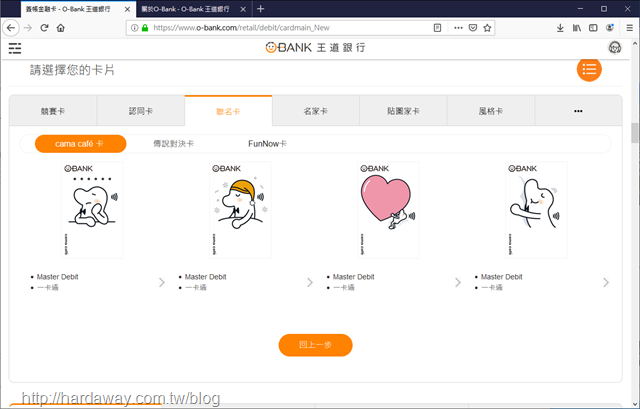Expand arrow beside the orange beanie card
This screenshot has width=640, height=409.
tap(310, 282)
